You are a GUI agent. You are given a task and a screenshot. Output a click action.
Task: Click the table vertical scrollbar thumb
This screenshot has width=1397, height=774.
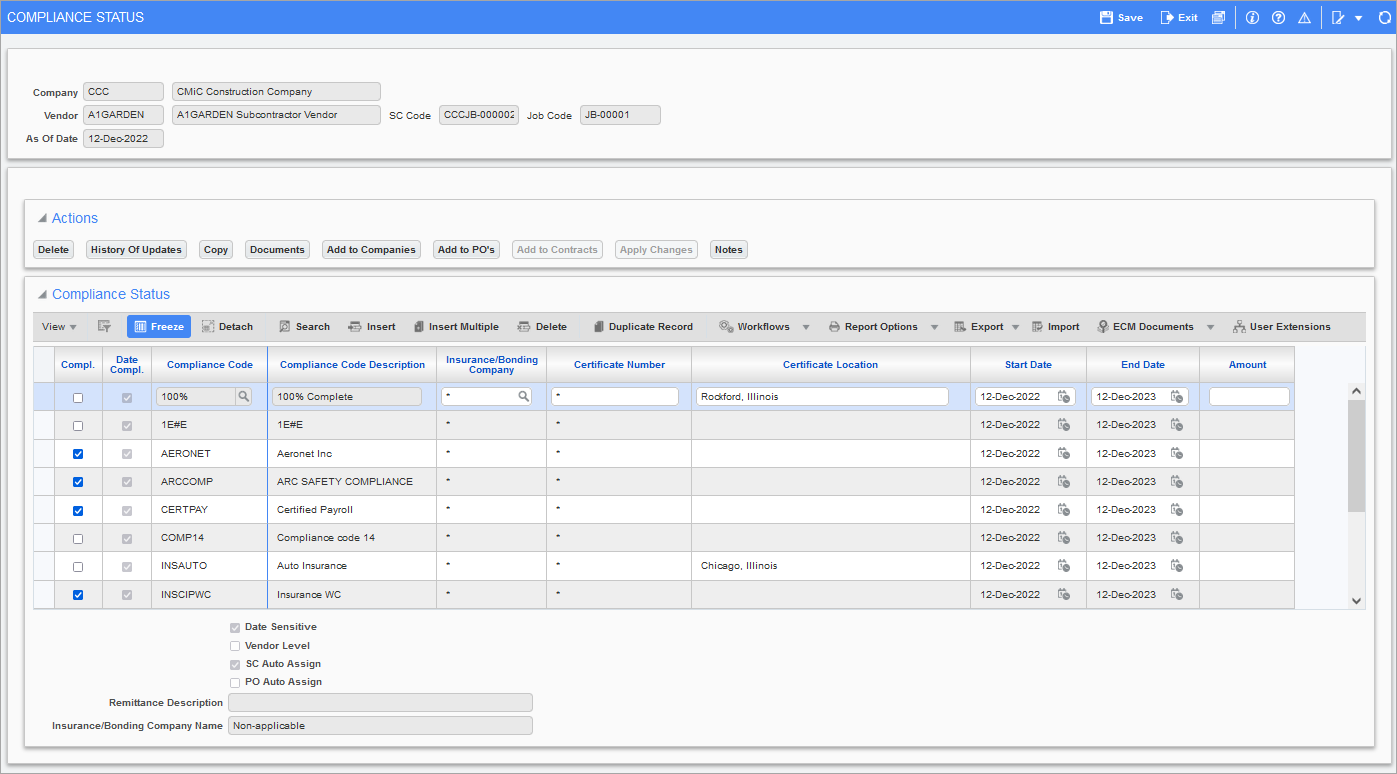tap(1356, 456)
